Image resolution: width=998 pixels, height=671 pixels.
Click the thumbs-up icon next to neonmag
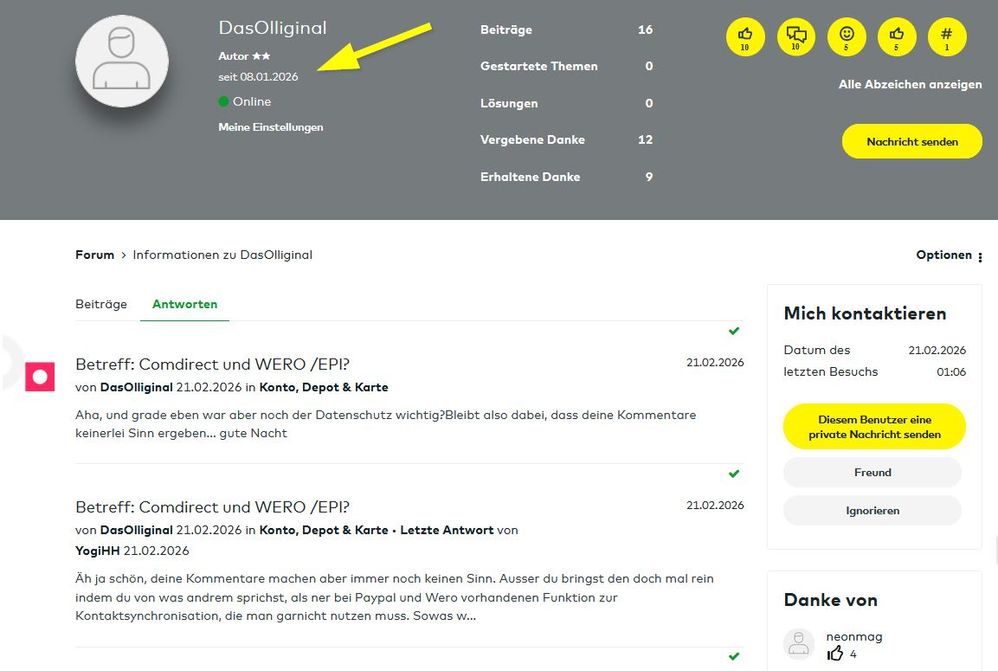[834, 654]
